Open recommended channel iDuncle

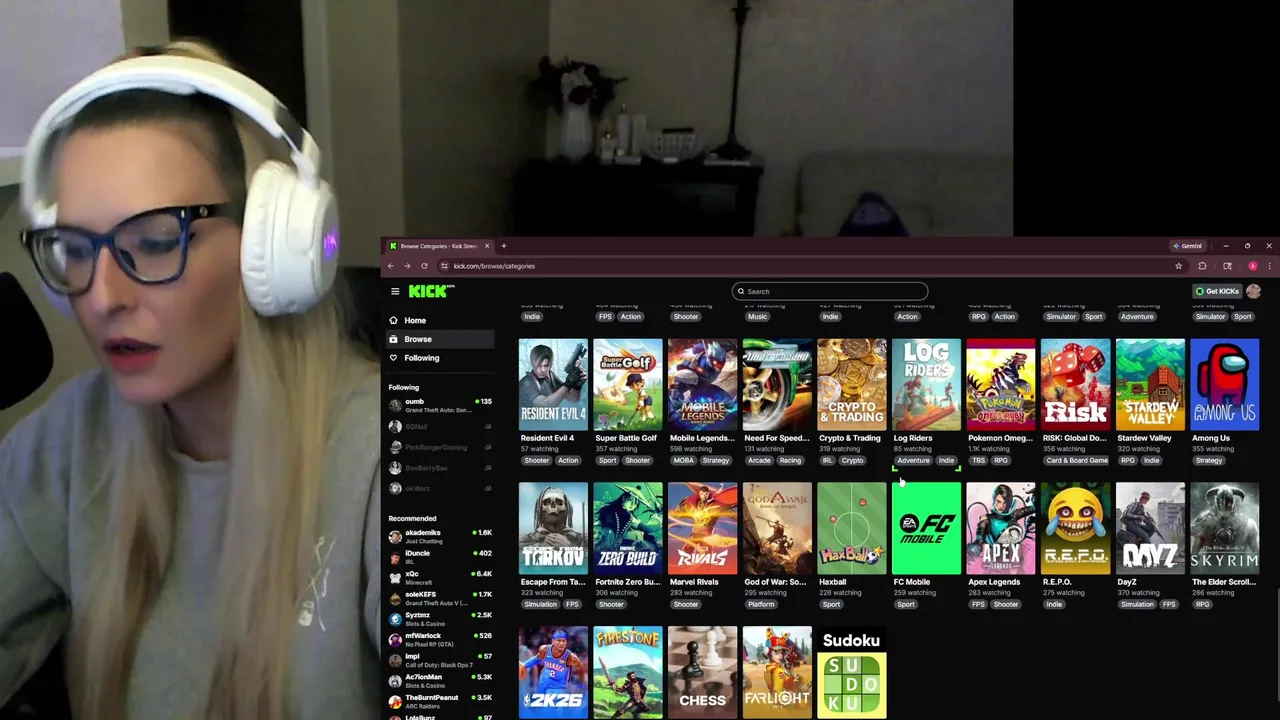(440, 557)
